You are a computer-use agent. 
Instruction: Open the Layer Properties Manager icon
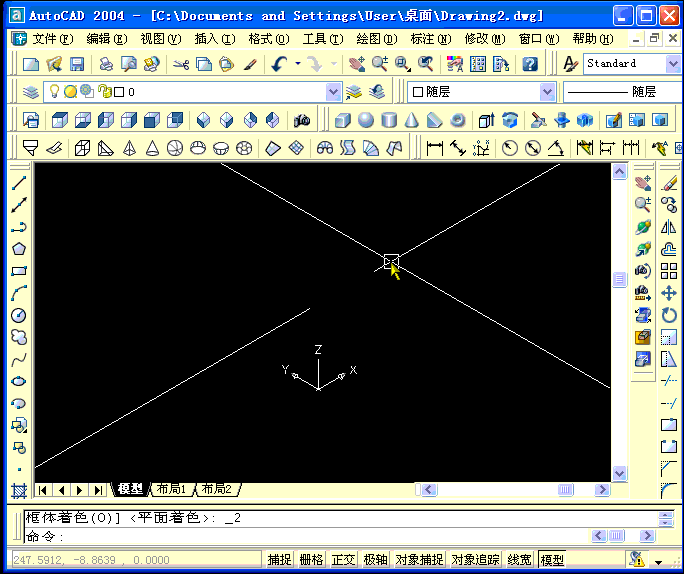[x=31, y=92]
